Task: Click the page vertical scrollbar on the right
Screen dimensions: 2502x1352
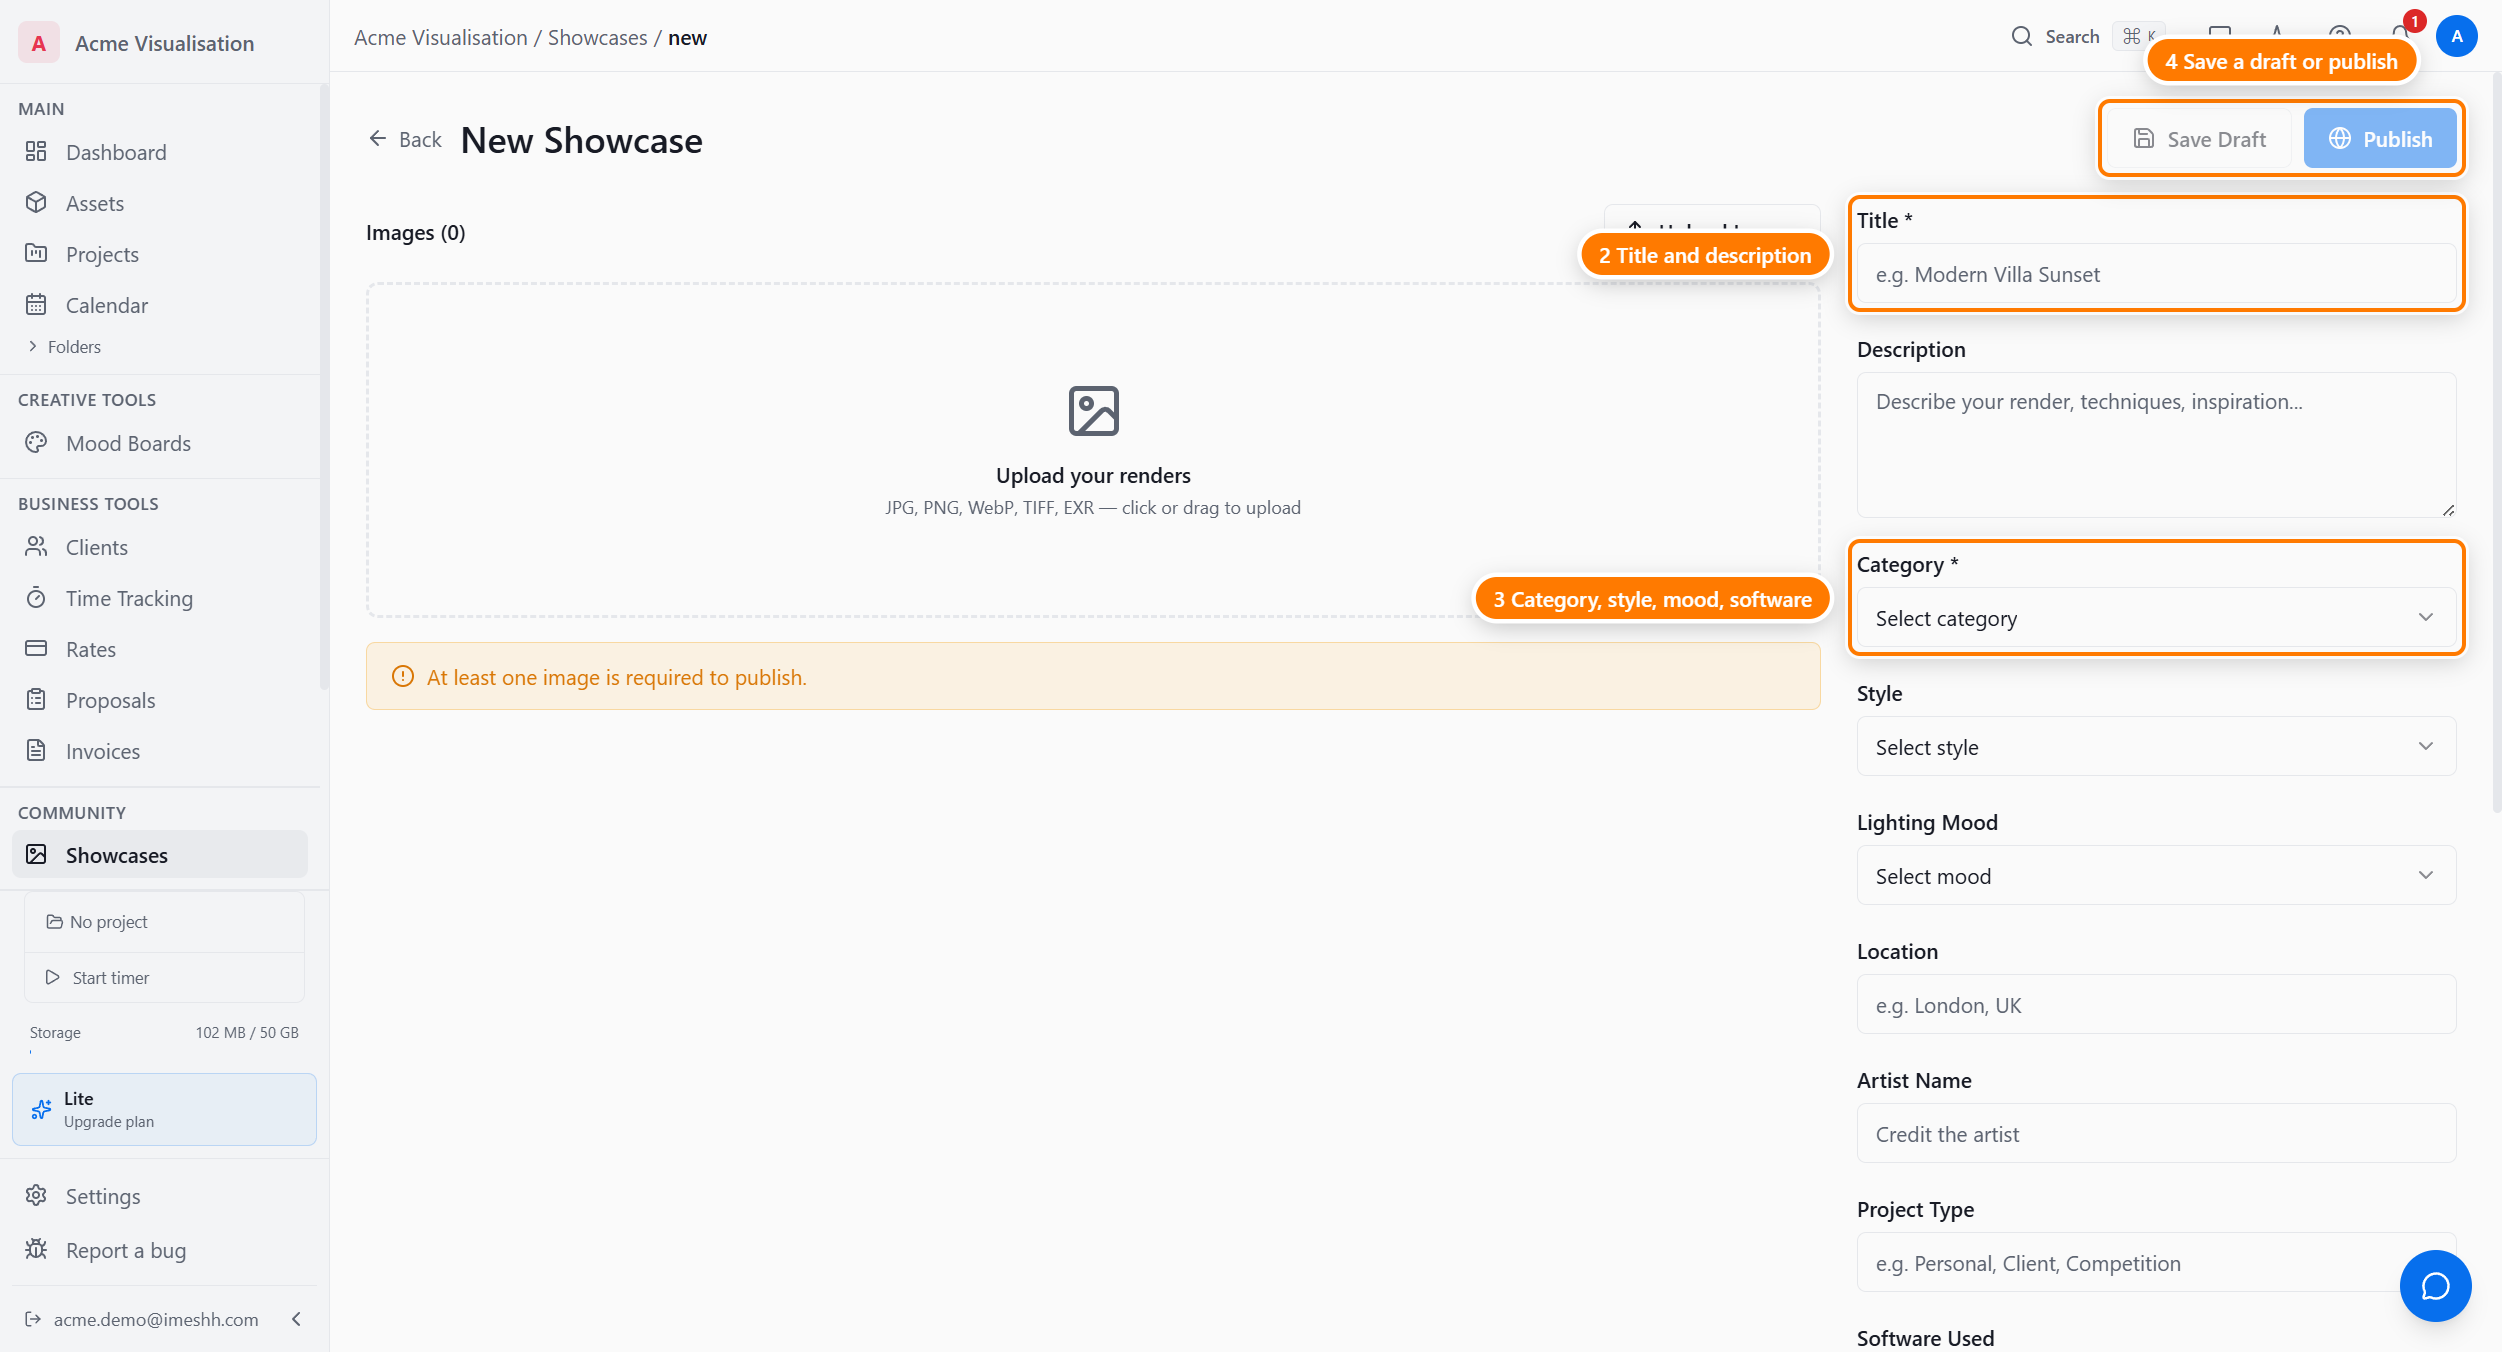Action: point(2495,440)
